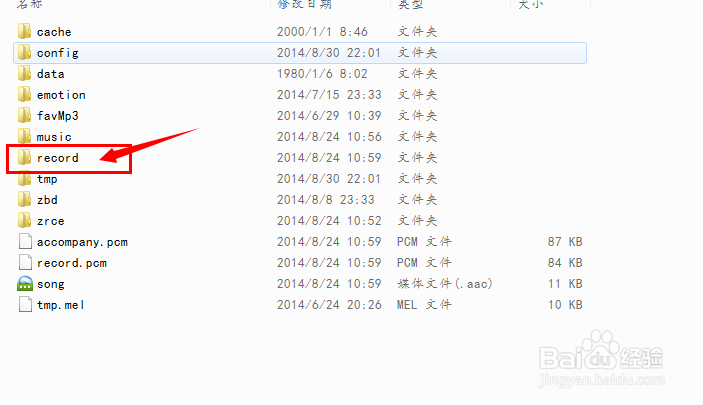
Task: Sort by the 修改日期 column header
Action: pyautogui.click(x=305, y=4)
